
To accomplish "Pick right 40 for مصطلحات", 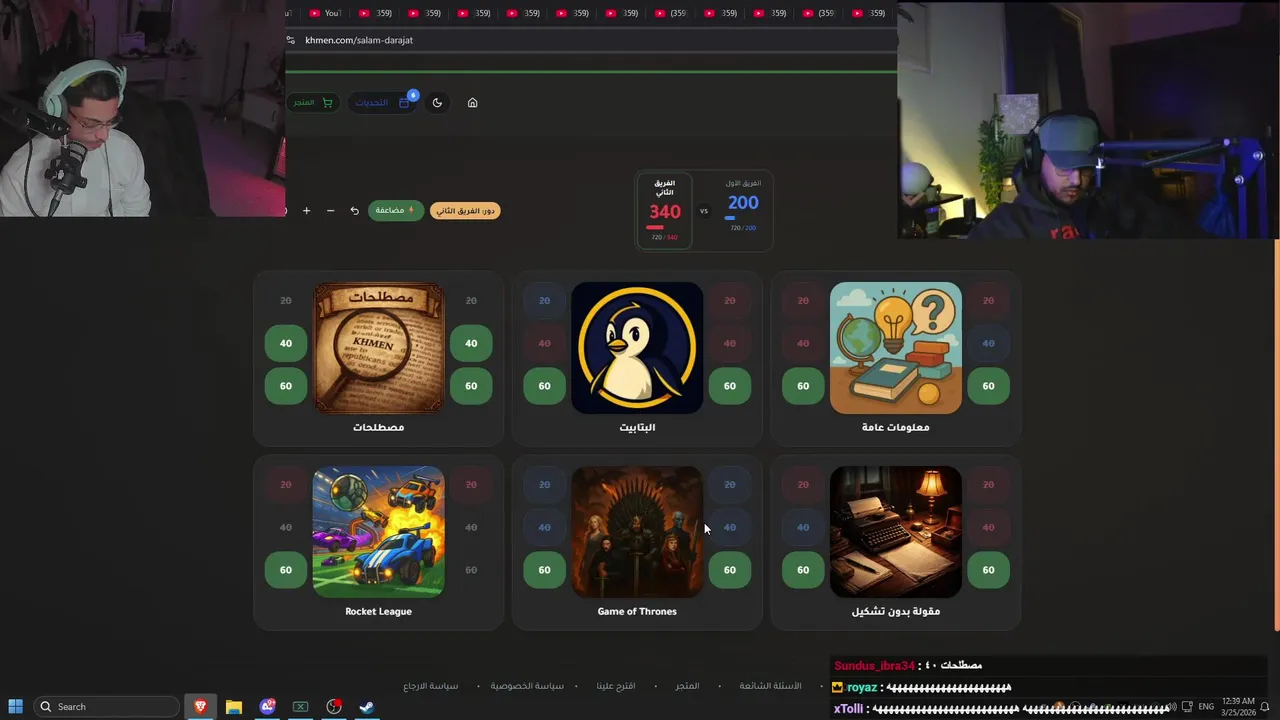I will pyautogui.click(x=471, y=343).
